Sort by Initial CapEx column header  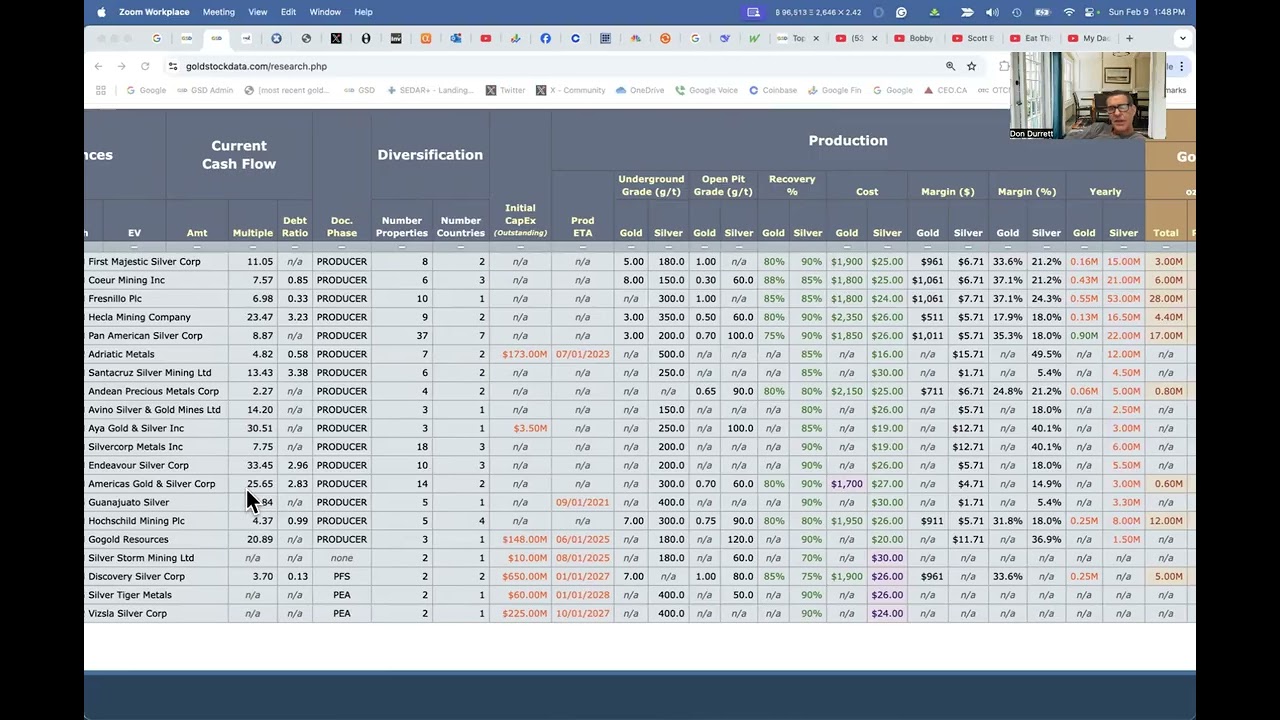(x=520, y=220)
